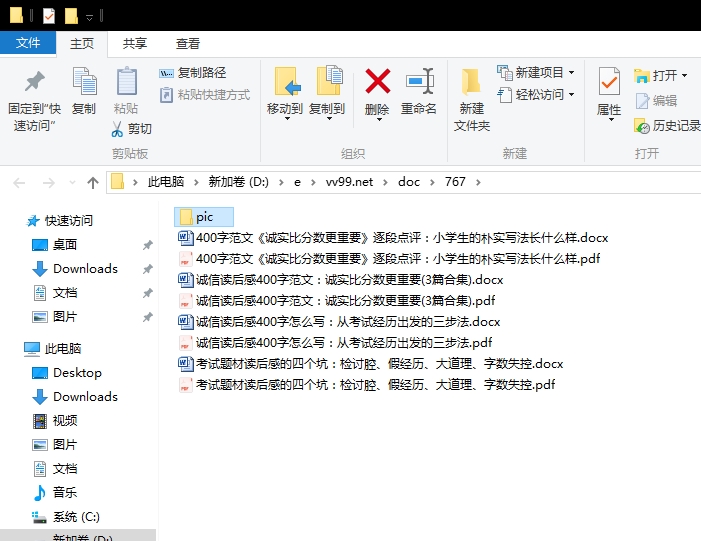Create a New folder (新建文件夹)
This screenshot has width=701, height=541.
(x=471, y=99)
